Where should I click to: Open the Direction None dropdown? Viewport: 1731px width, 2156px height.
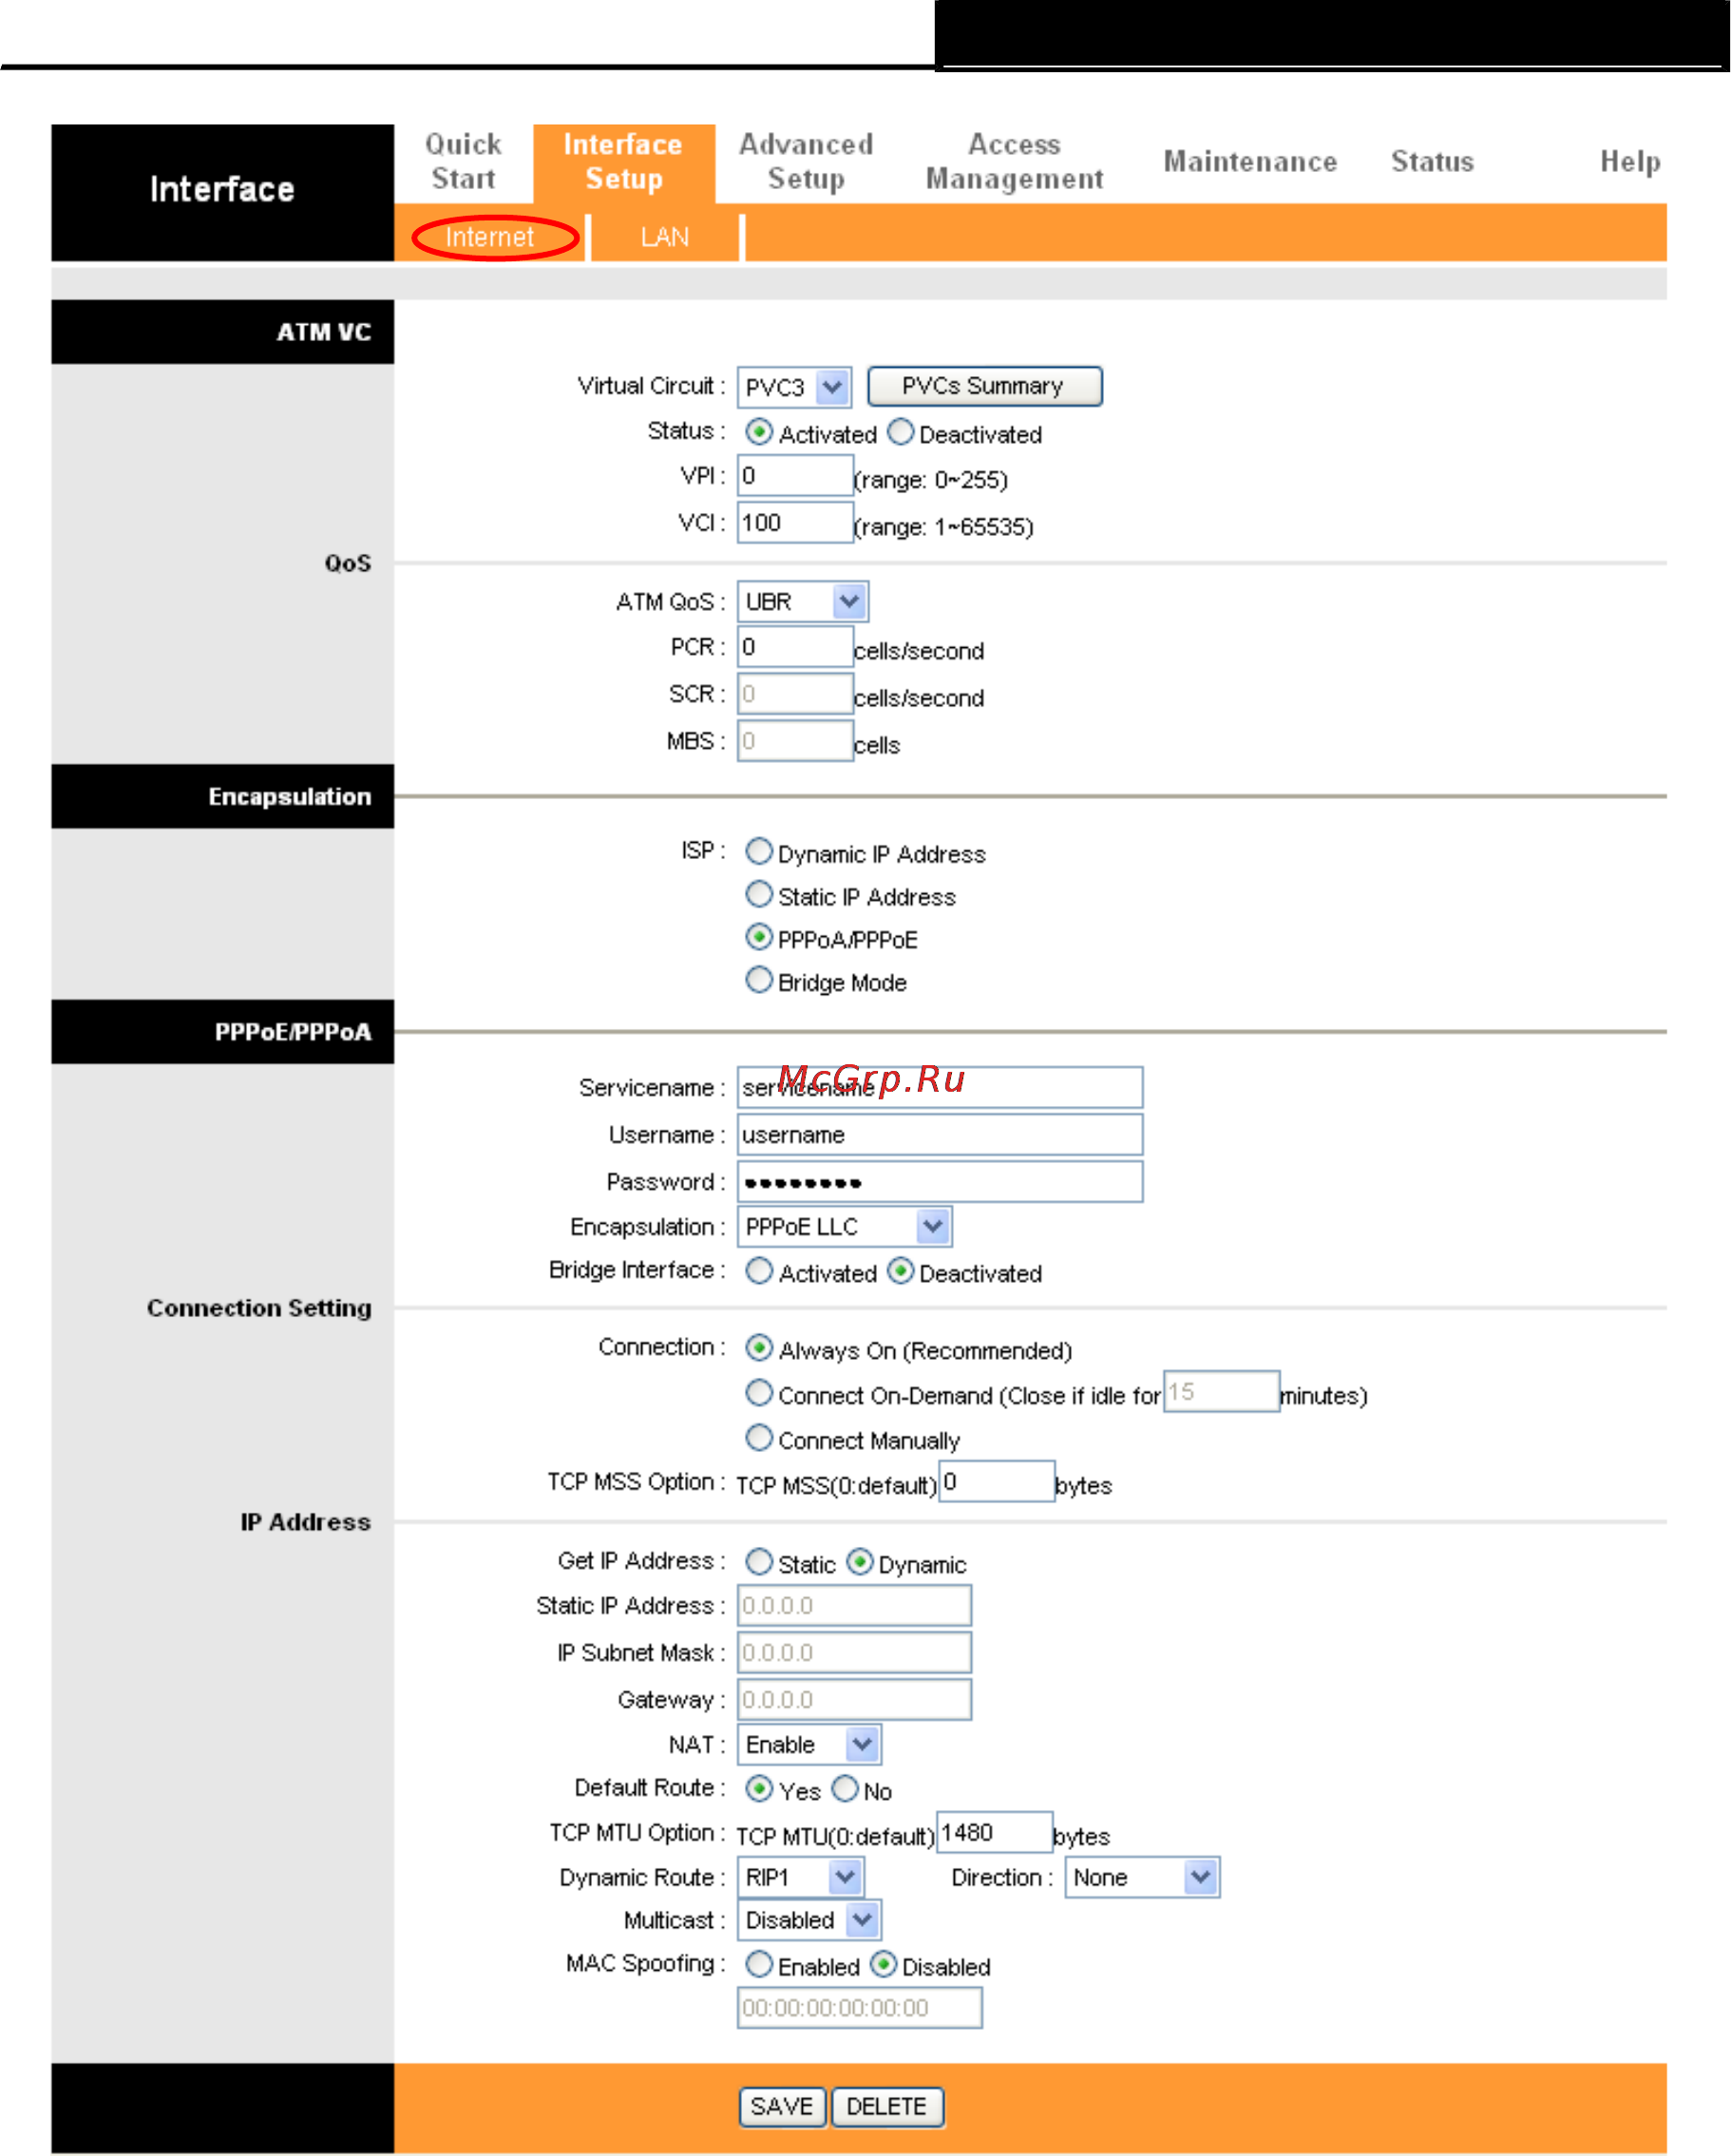click(1142, 1878)
